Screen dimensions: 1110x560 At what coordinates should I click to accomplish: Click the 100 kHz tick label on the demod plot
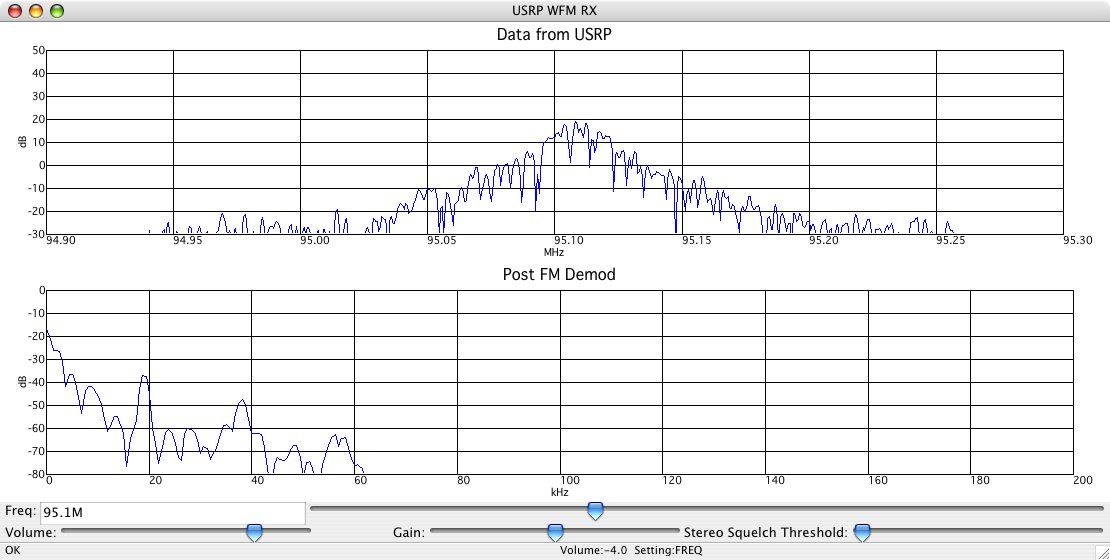tap(569, 481)
